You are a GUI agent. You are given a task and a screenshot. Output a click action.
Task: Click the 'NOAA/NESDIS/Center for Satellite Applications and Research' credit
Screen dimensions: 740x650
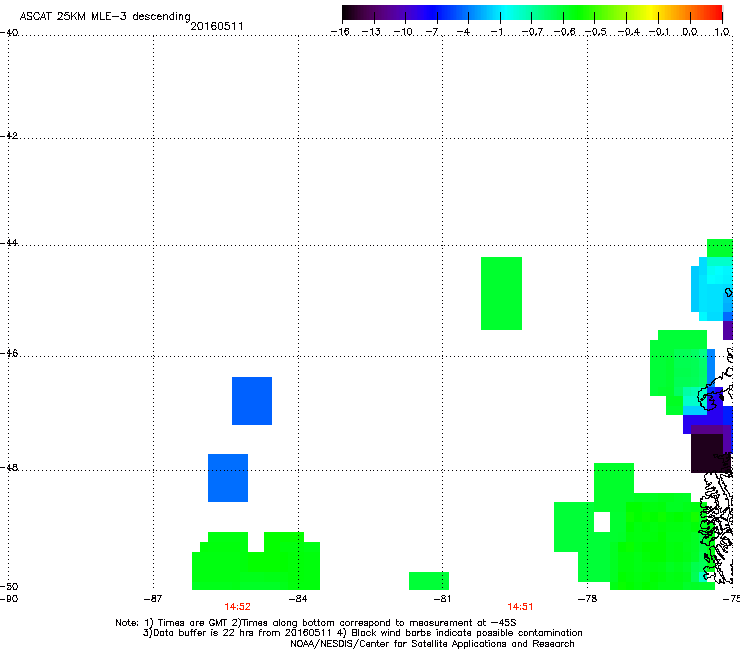pos(432,644)
